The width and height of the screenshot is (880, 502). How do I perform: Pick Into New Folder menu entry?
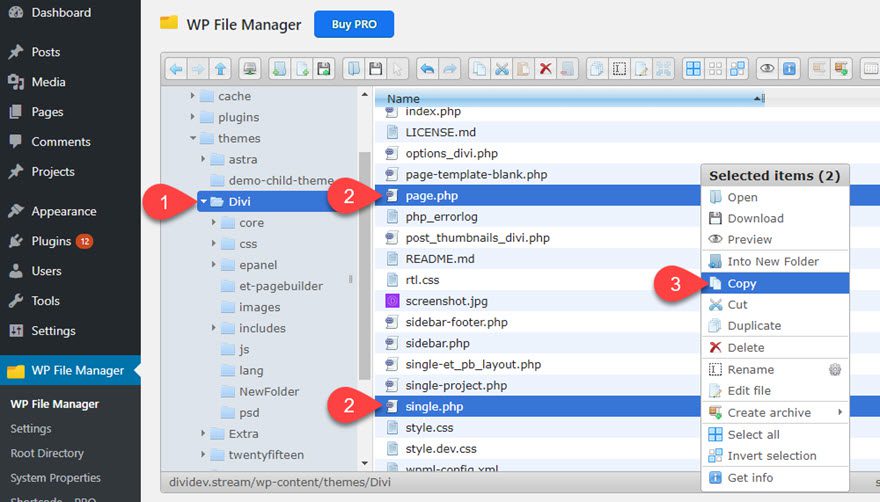775,261
